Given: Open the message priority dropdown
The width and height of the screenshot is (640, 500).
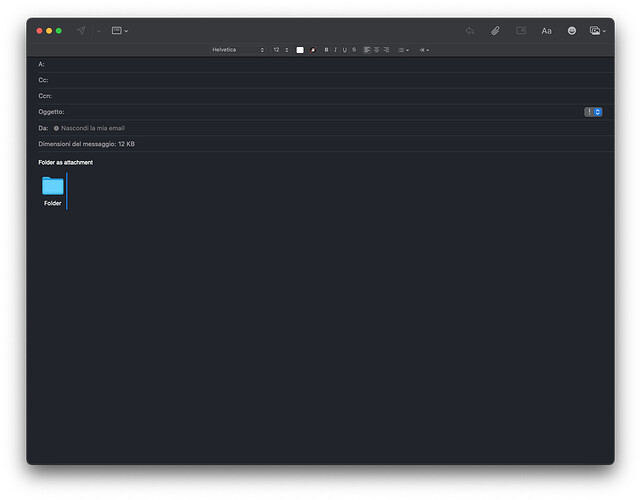Looking at the screenshot, I should pyautogui.click(x=593, y=112).
